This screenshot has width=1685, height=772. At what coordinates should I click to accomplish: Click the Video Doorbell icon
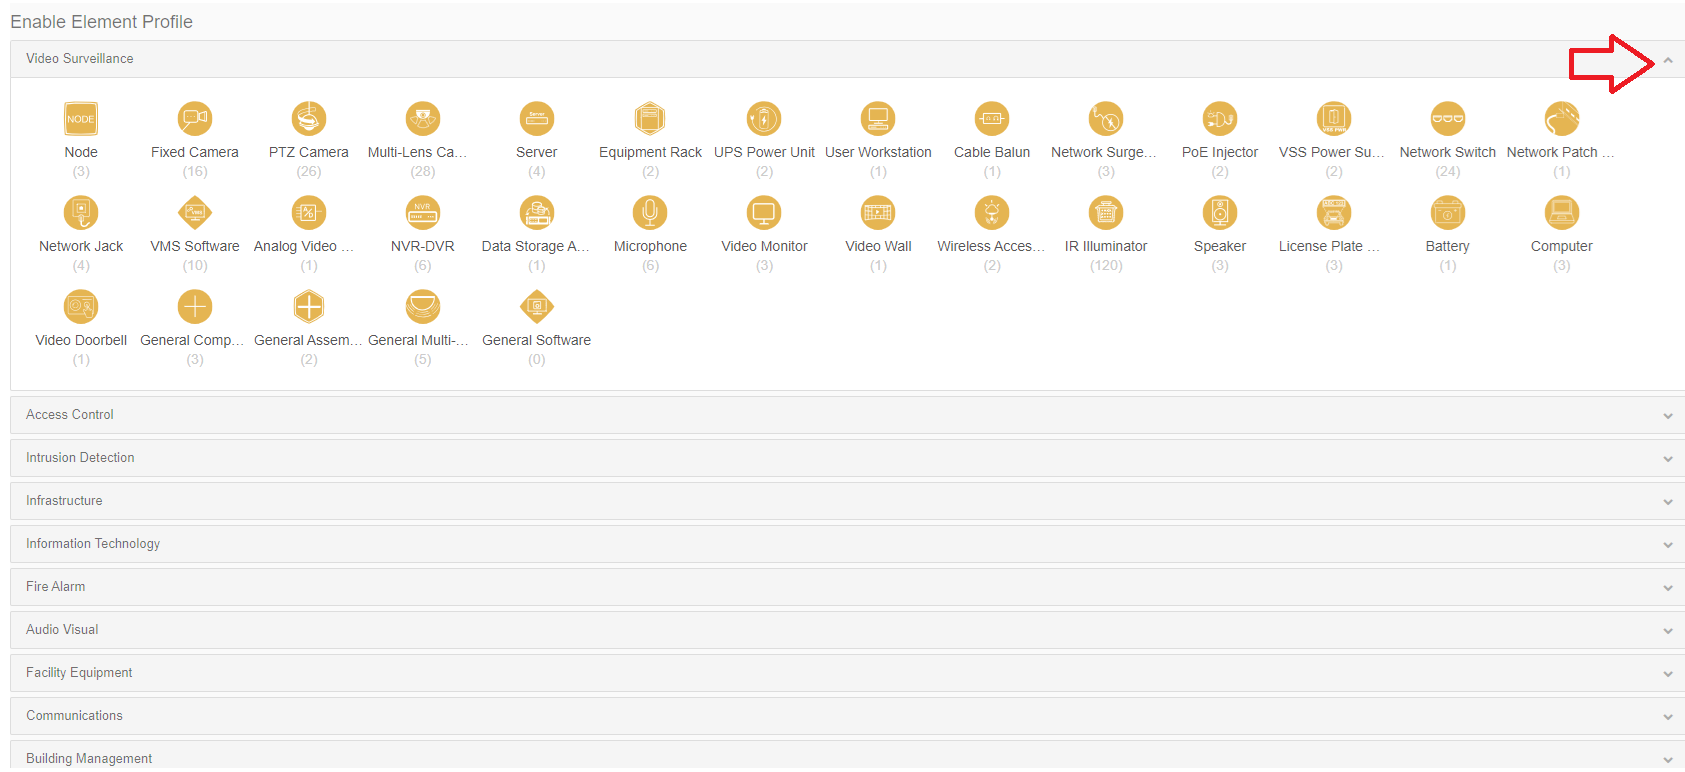point(81,307)
